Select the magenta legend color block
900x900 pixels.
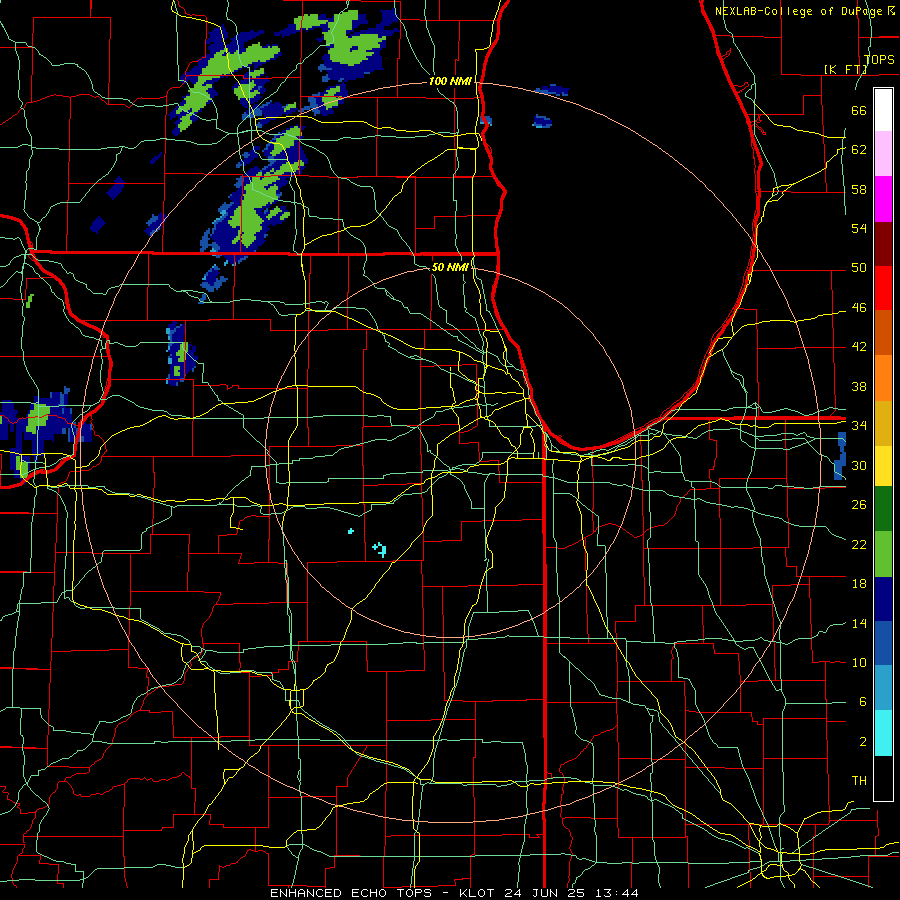pos(883,199)
